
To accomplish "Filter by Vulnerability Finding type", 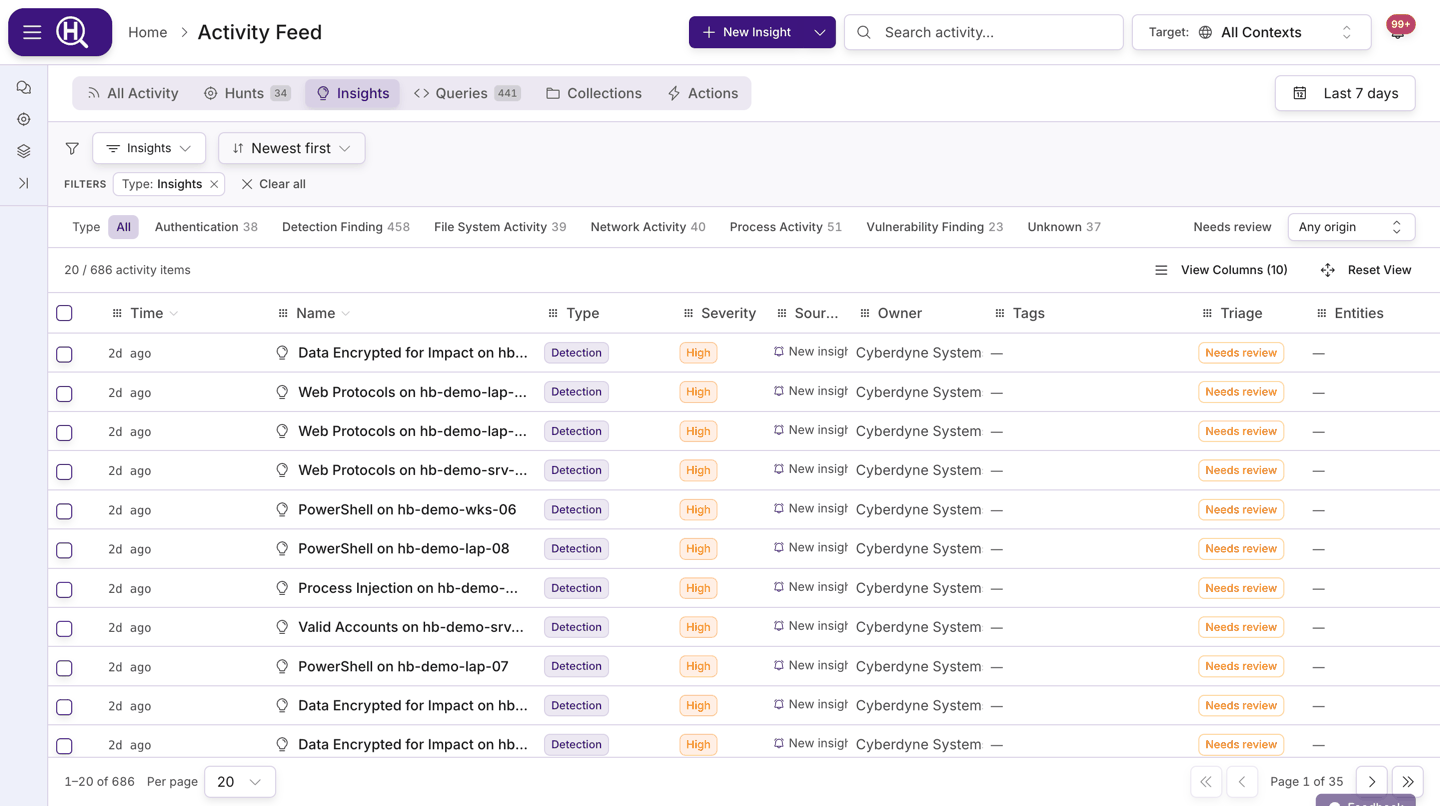I will tap(935, 227).
